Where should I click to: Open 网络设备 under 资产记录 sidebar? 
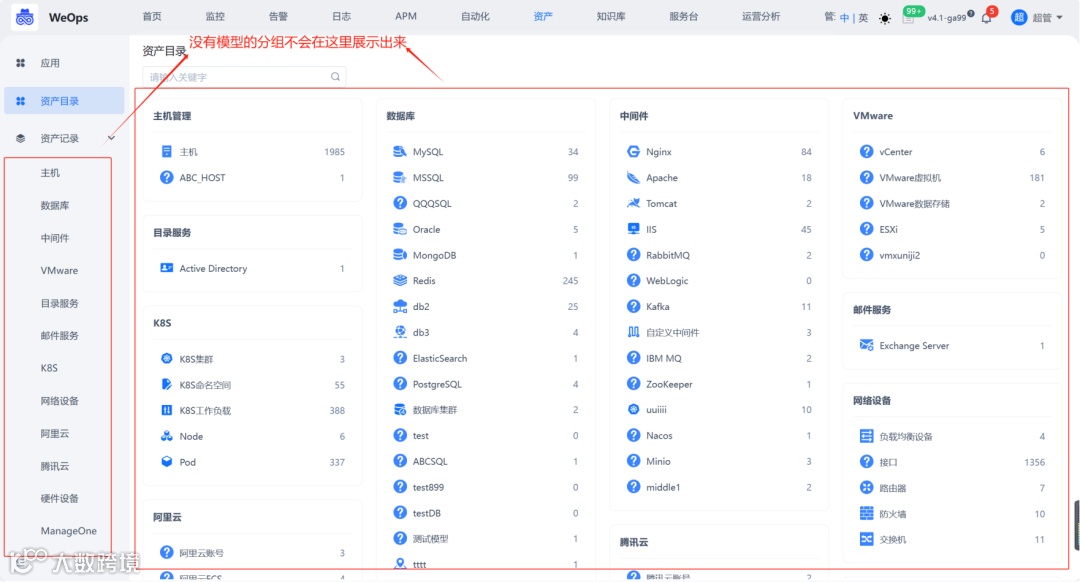point(59,401)
